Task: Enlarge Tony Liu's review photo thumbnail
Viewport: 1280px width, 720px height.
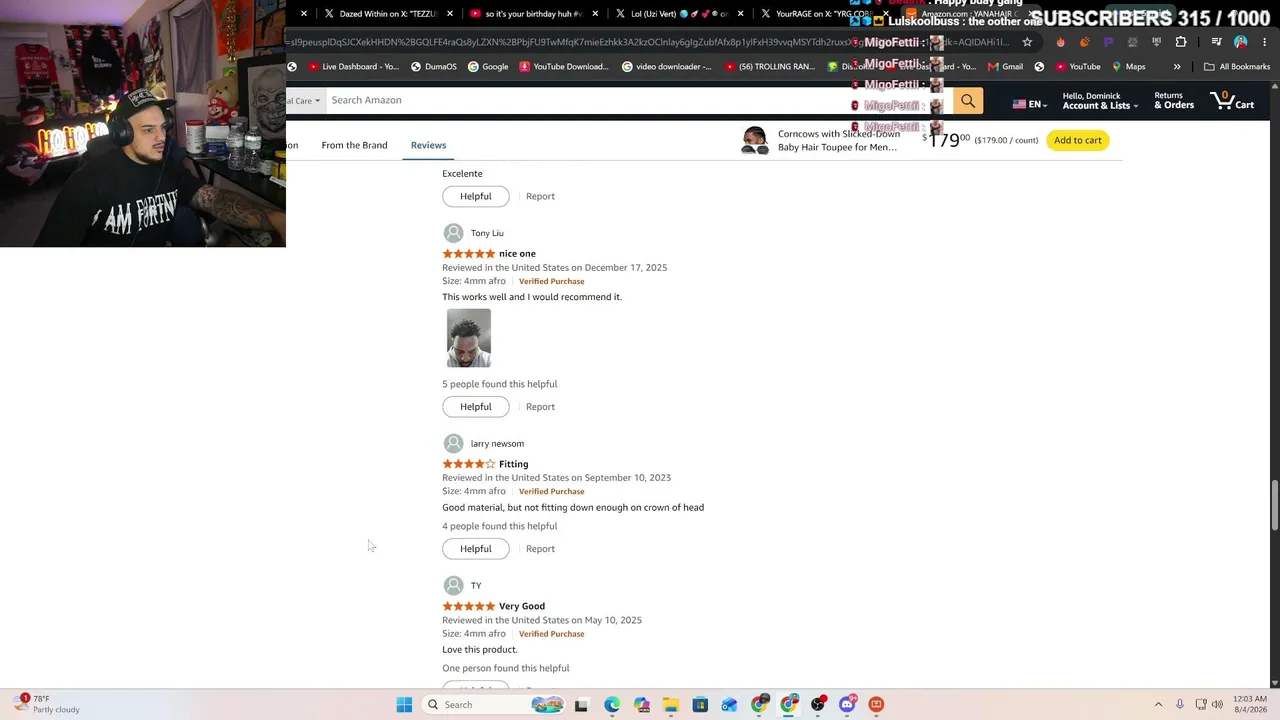Action: 469,338
